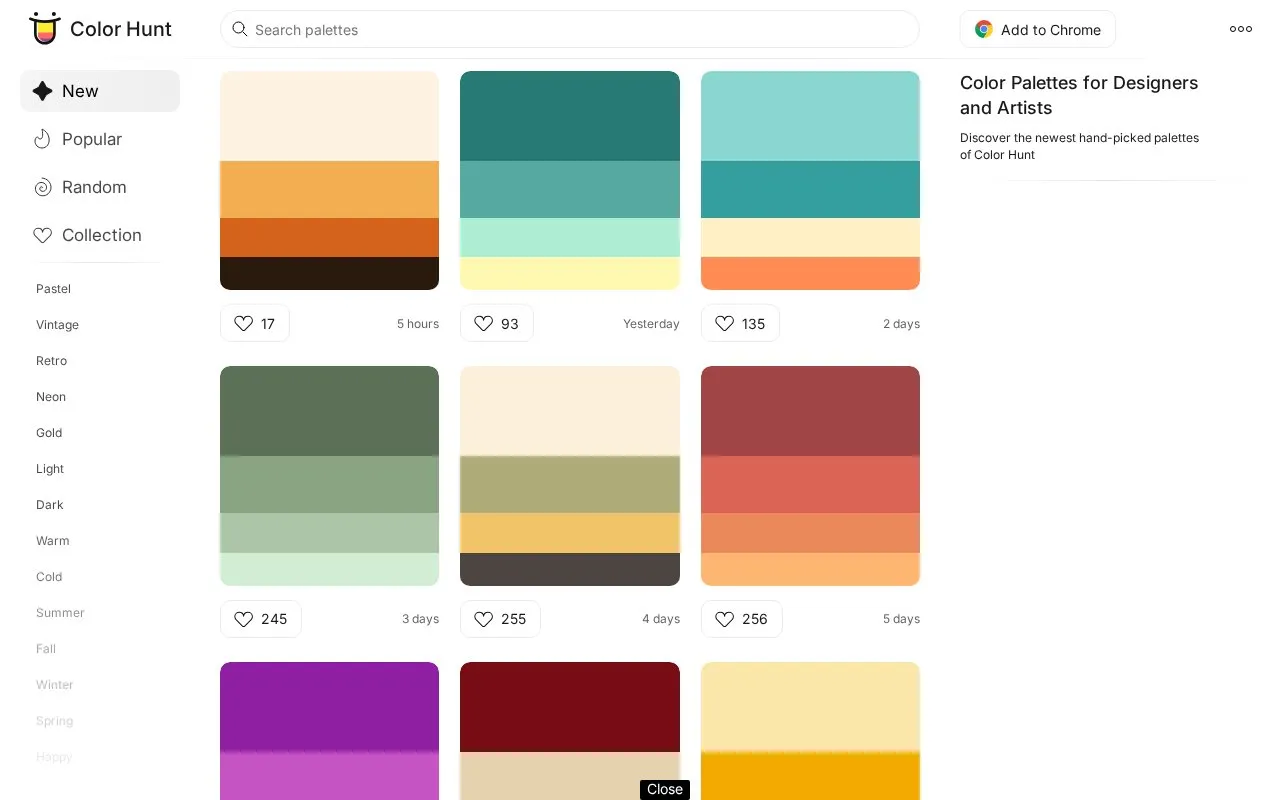
Task: Click the Add to Chrome button
Action: 1038,30
